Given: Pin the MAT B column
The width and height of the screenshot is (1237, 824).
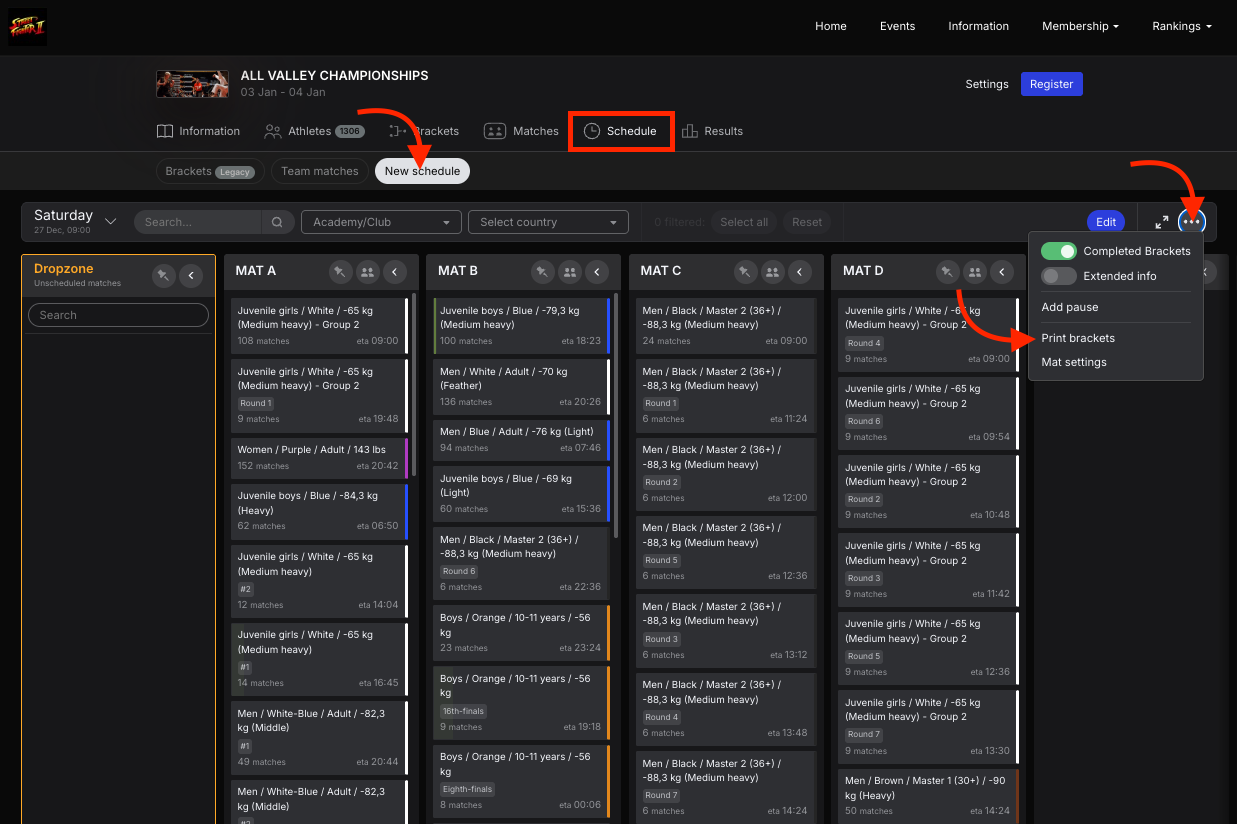Looking at the screenshot, I should pos(543,271).
